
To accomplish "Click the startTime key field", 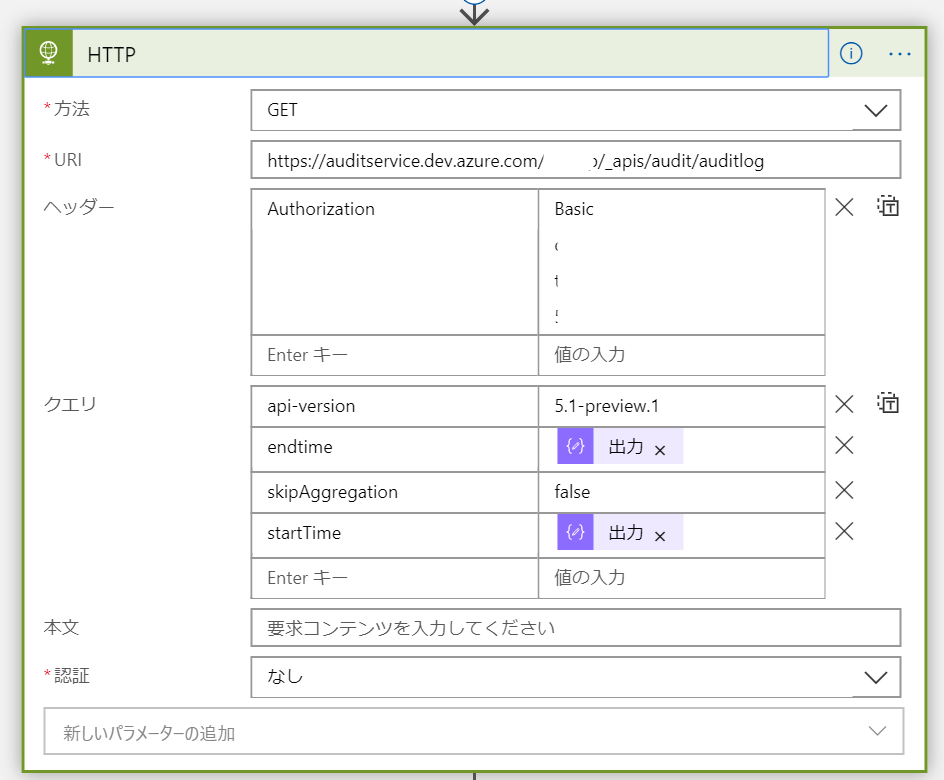I will pyautogui.click(x=394, y=535).
